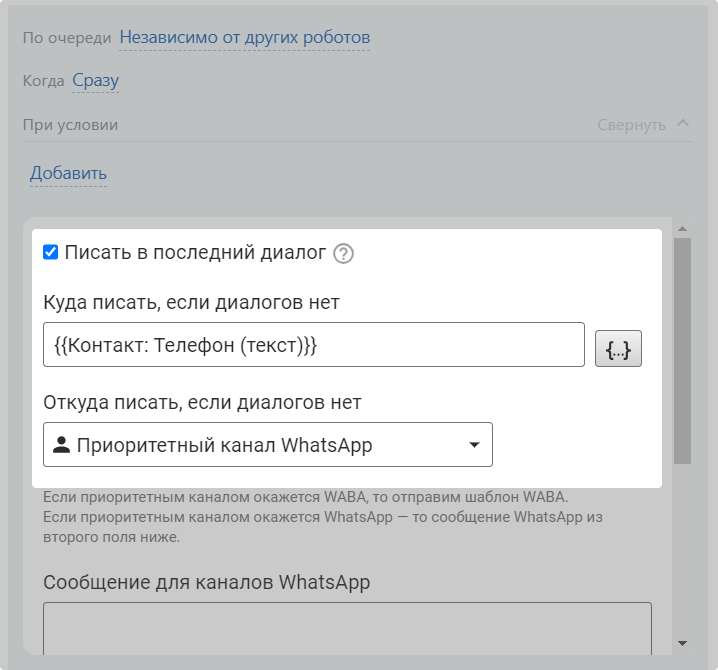Click the curly braces variable insert button
The image size is (718, 670).
click(x=618, y=349)
